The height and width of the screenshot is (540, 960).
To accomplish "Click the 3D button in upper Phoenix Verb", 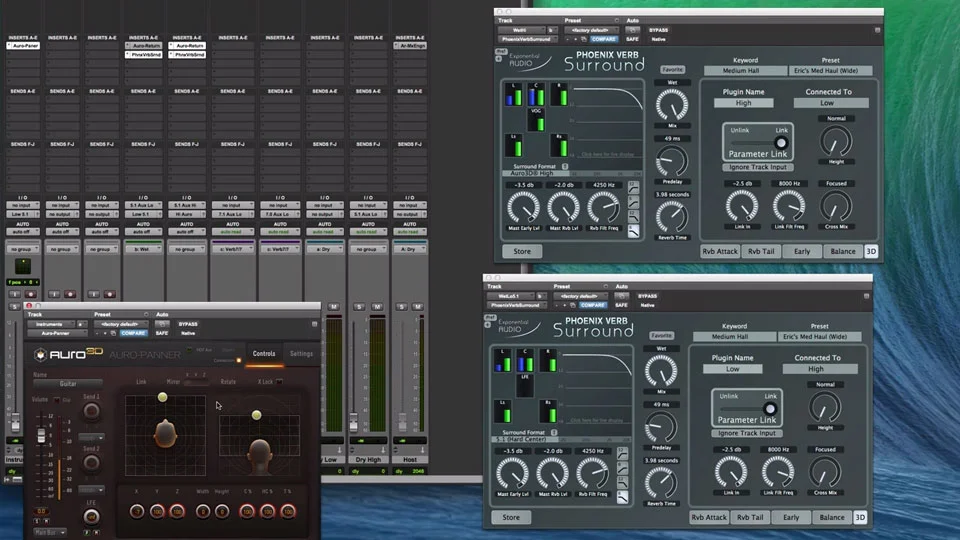I will point(871,251).
